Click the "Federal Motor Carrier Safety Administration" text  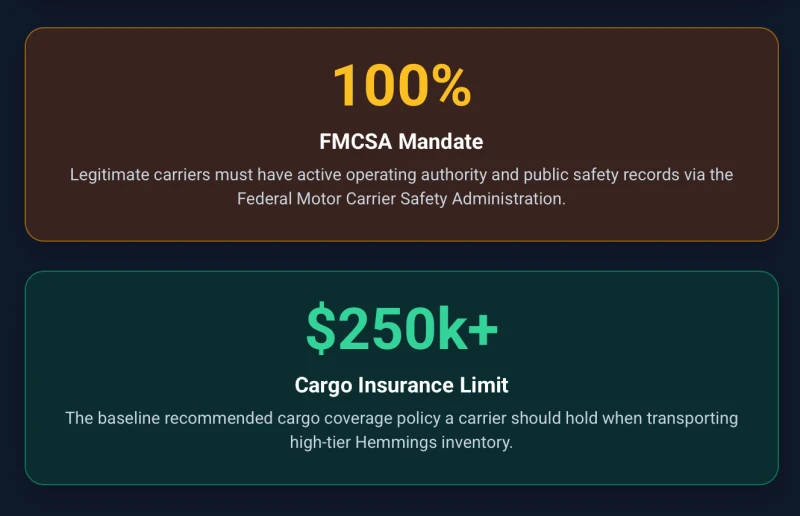(400, 198)
